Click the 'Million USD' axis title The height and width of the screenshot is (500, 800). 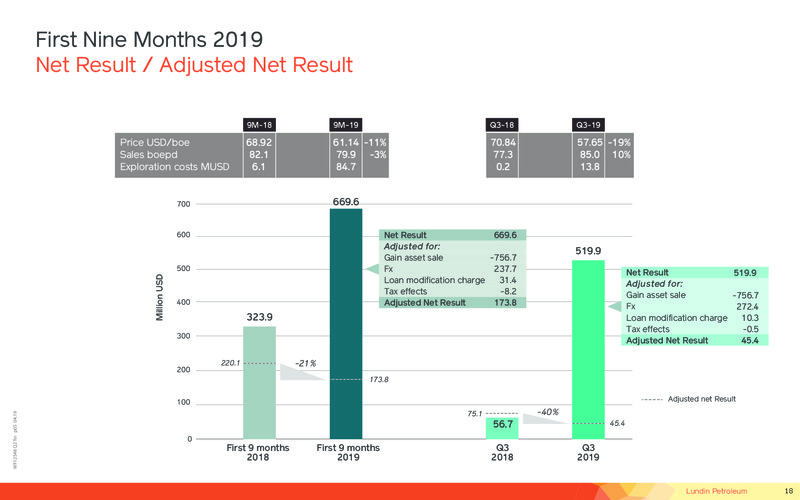pos(160,297)
